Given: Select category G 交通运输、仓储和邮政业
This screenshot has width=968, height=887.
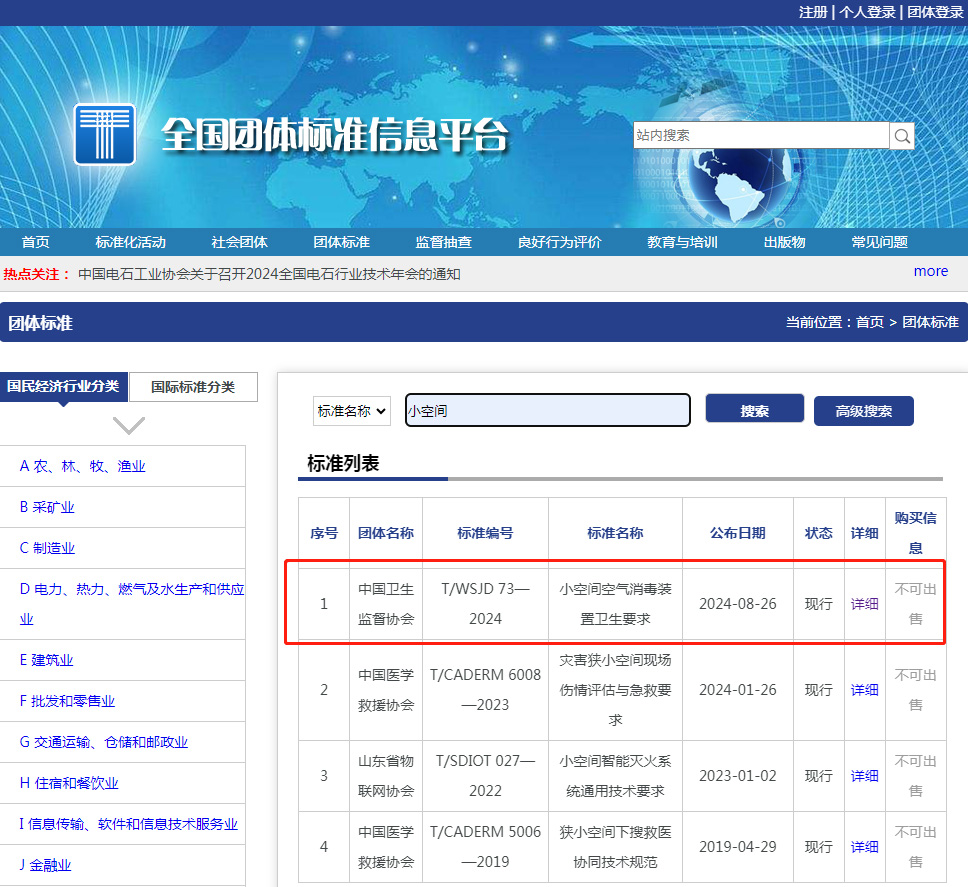Looking at the screenshot, I should point(104,741).
